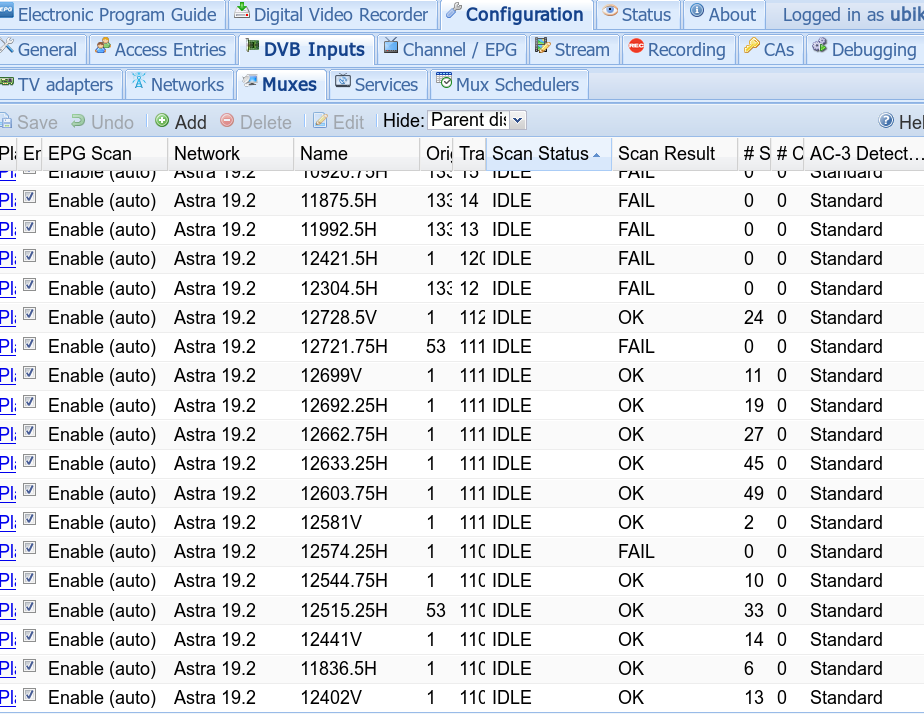Open the Play link for mux 12544.75H

[x=8, y=581]
